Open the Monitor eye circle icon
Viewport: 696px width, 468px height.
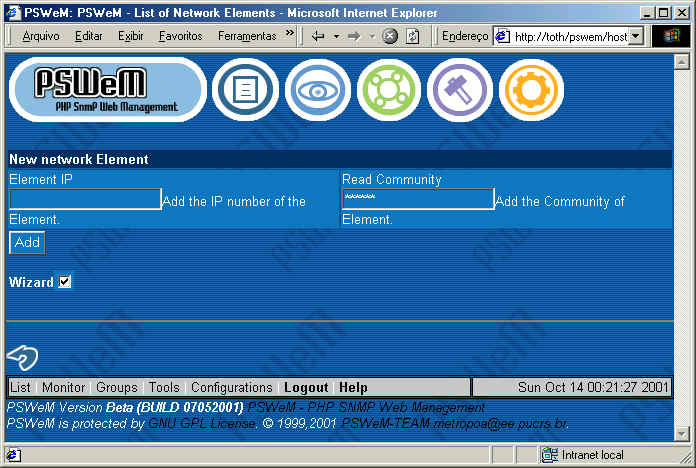[x=317, y=90]
